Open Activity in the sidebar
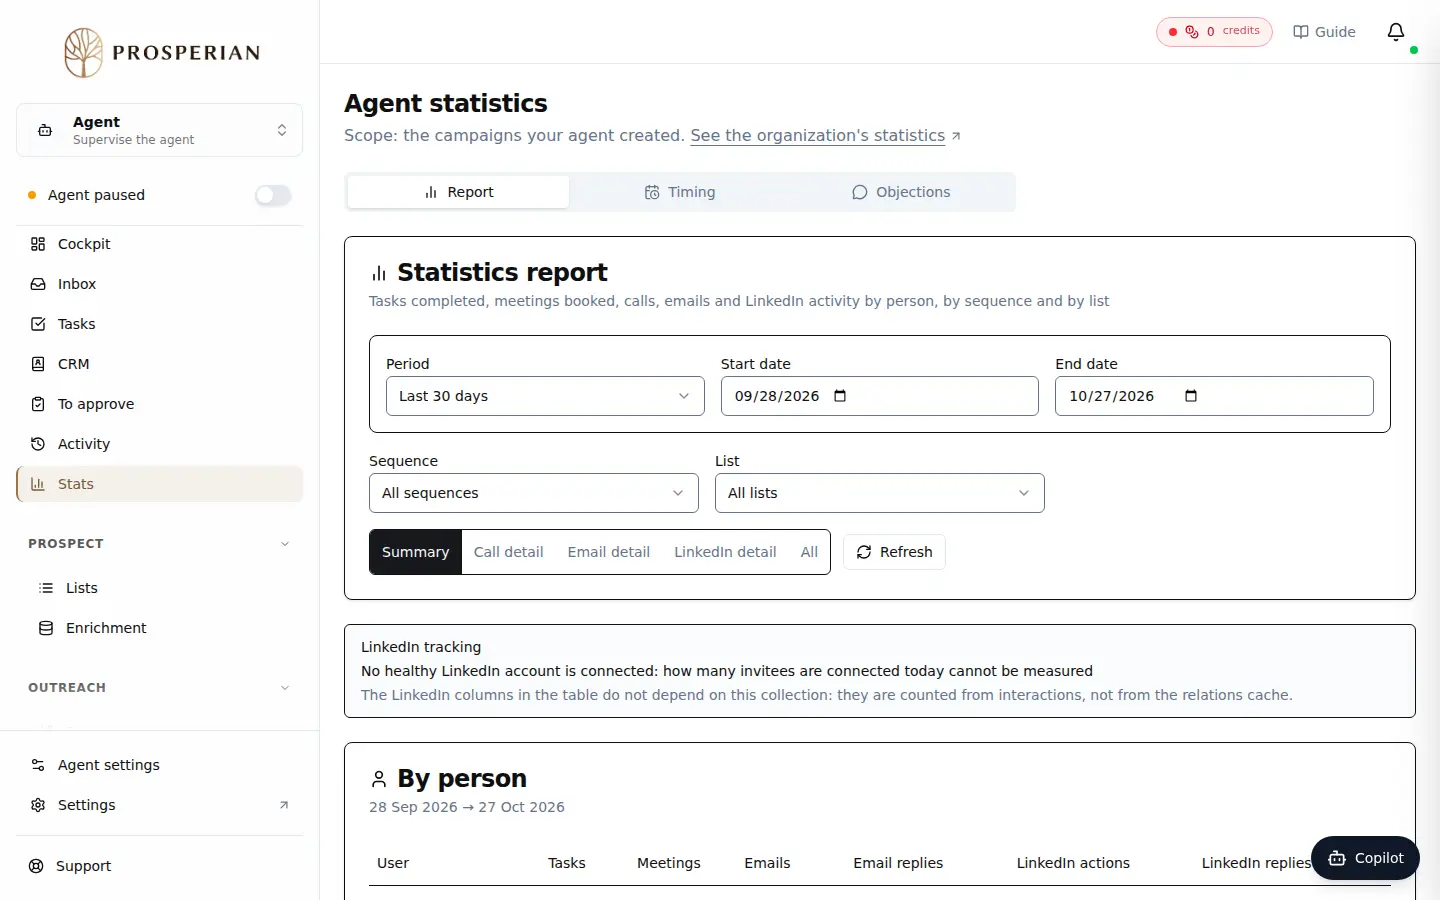 (x=160, y=444)
